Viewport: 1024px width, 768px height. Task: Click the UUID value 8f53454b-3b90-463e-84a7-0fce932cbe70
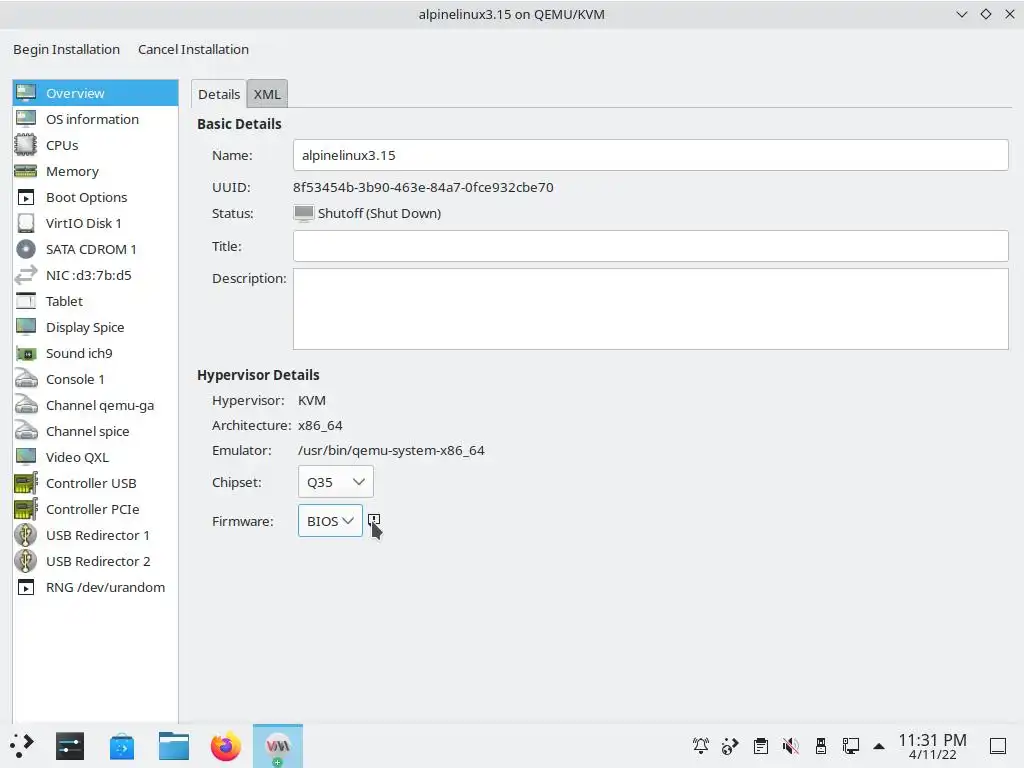[423, 187]
